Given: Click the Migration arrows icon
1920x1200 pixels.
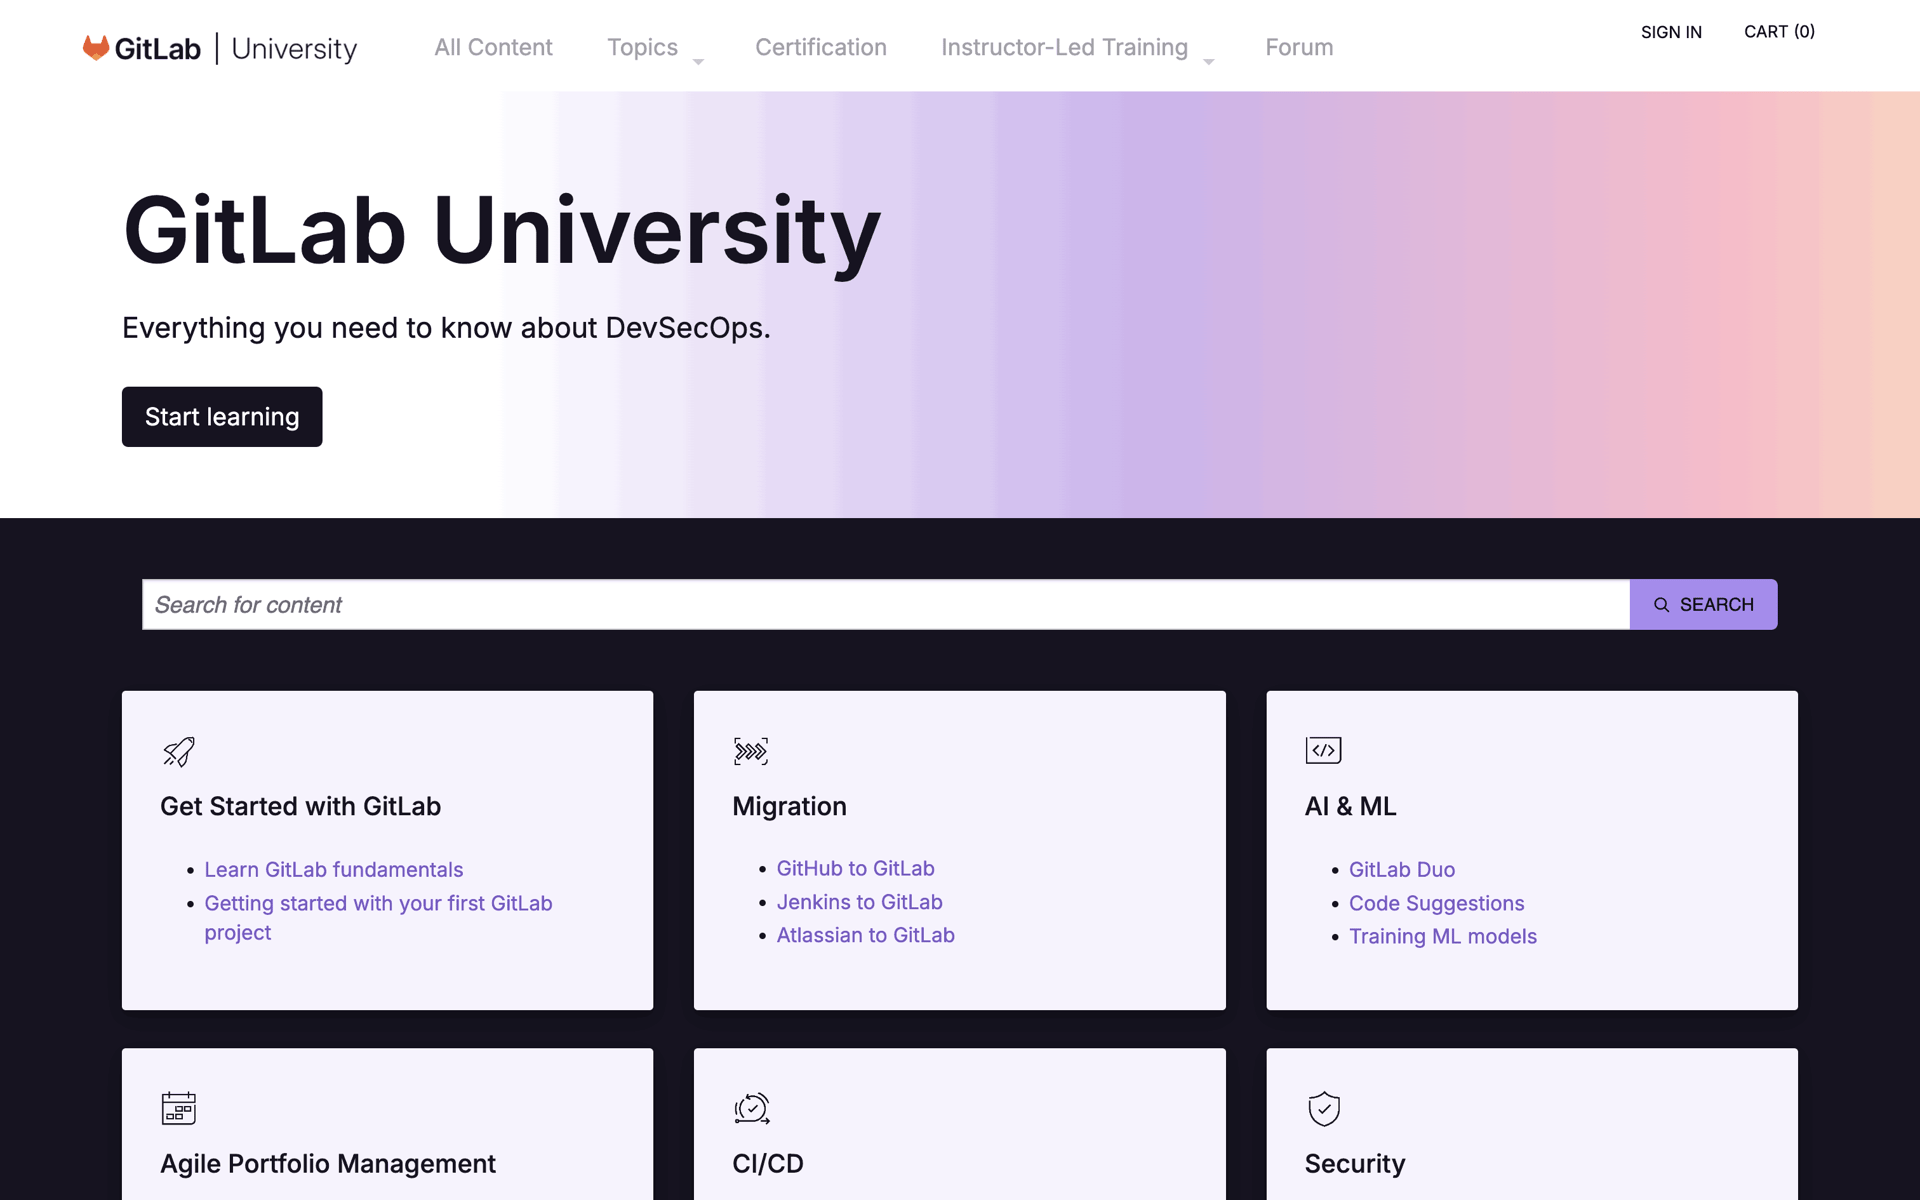Looking at the screenshot, I should [x=751, y=751].
